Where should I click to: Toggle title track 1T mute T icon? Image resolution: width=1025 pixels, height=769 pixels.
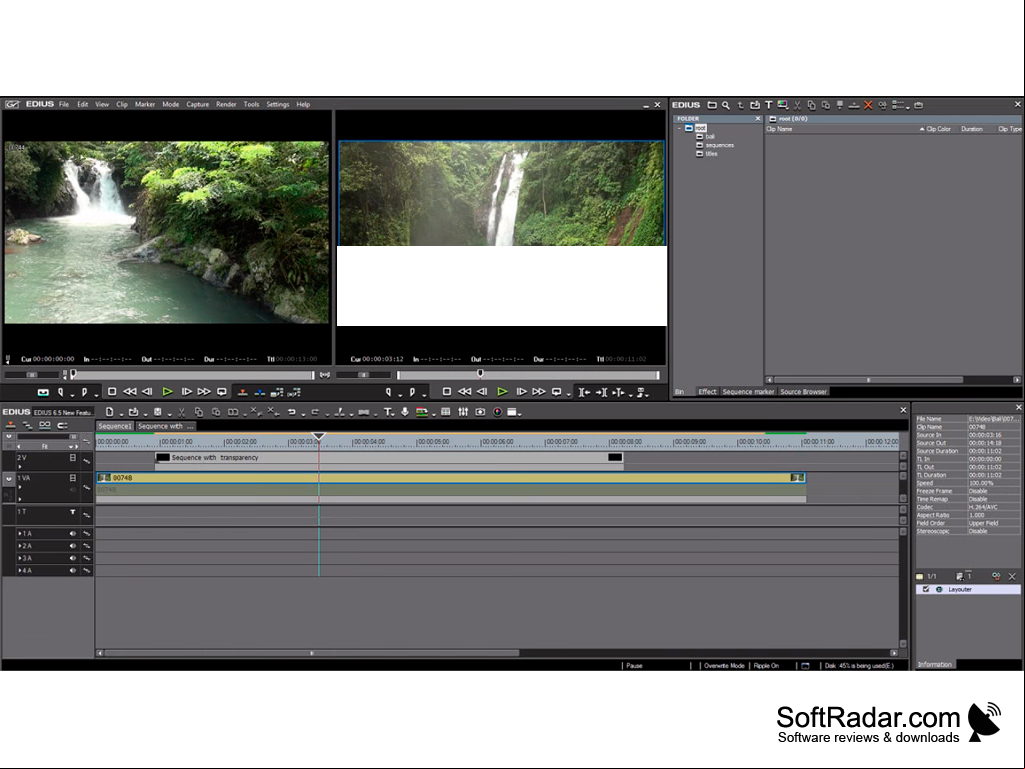click(x=73, y=512)
